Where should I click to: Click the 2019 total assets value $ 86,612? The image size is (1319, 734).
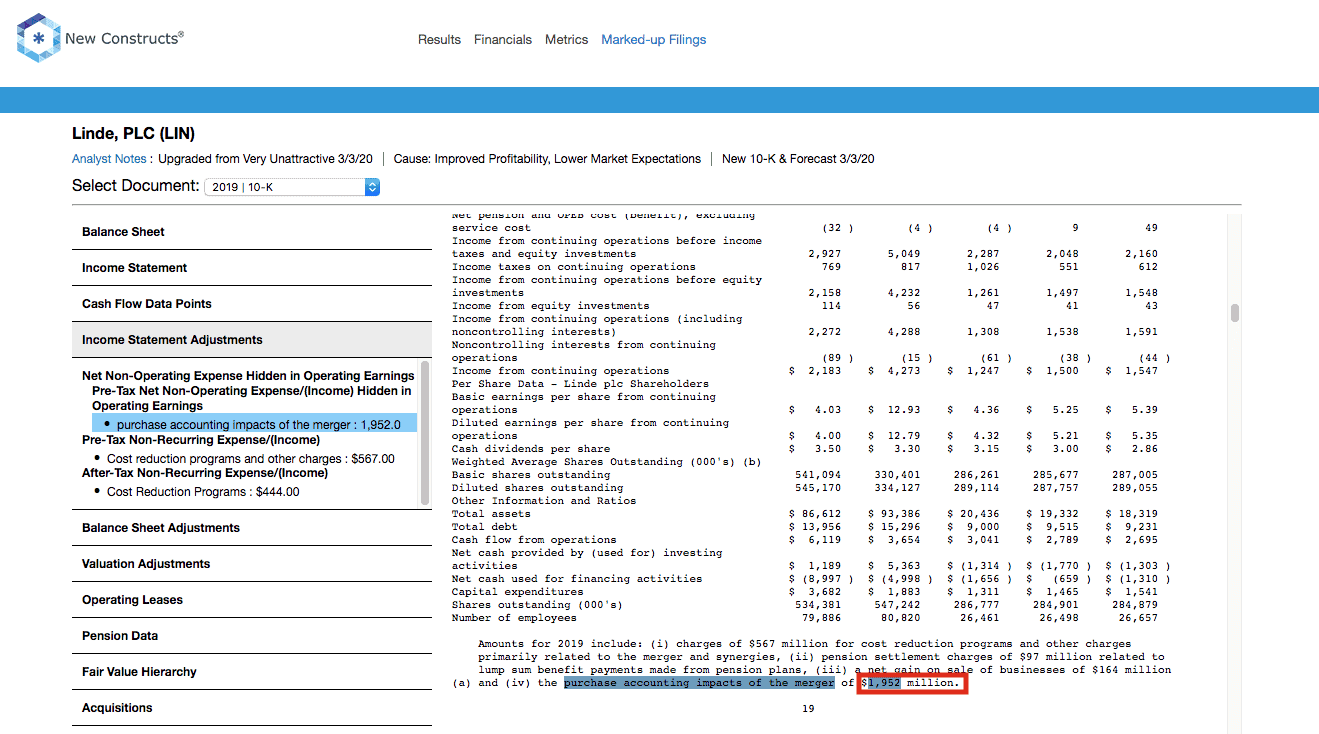pyautogui.click(x=815, y=514)
